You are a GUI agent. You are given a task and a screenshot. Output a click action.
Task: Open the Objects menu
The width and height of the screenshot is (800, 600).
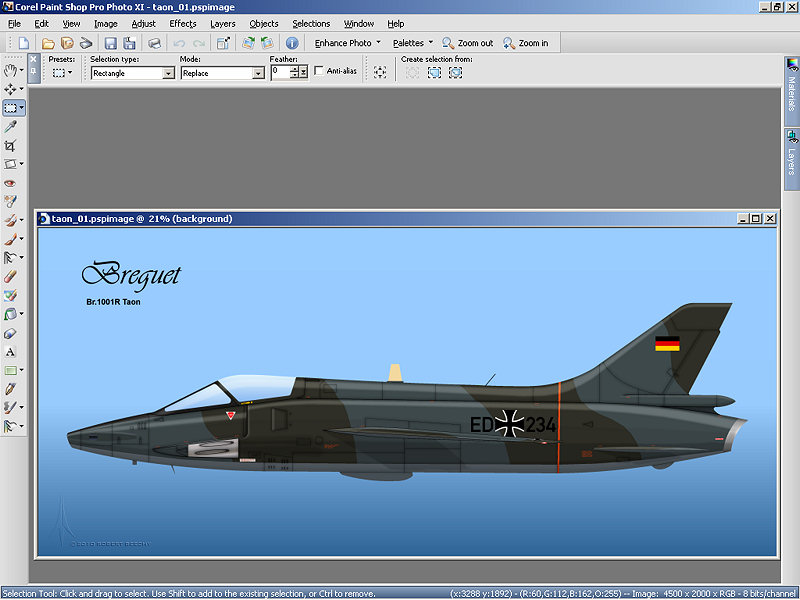264,23
